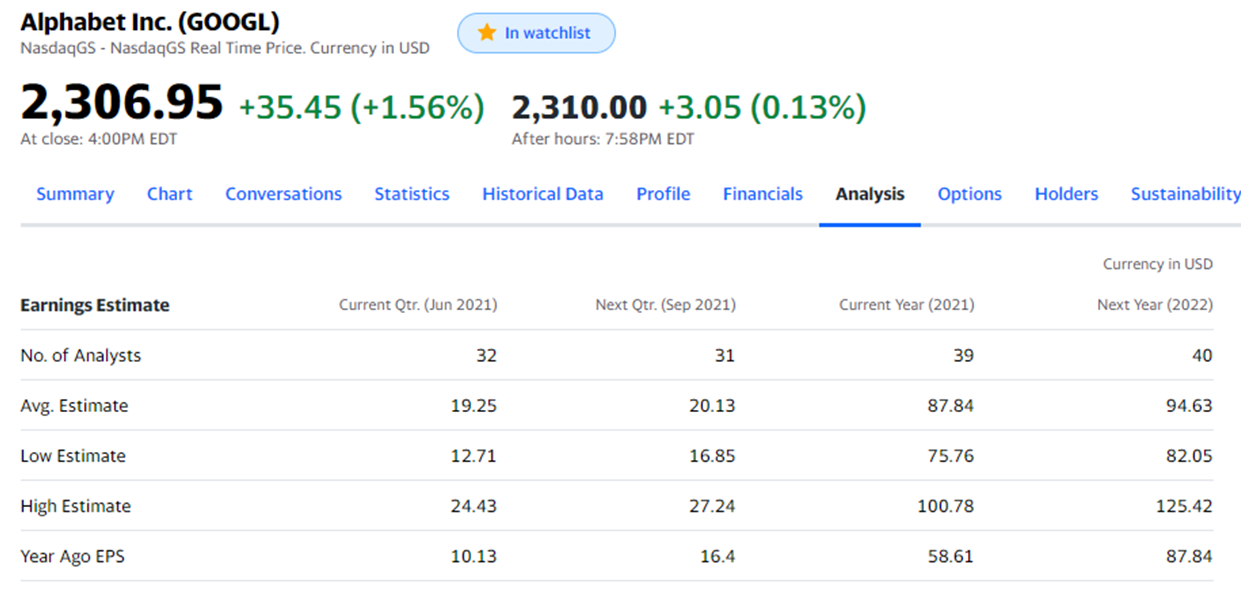This screenshot has height=597, width=1242.
Task: Switch to the Profile tab
Action: point(663,194)
